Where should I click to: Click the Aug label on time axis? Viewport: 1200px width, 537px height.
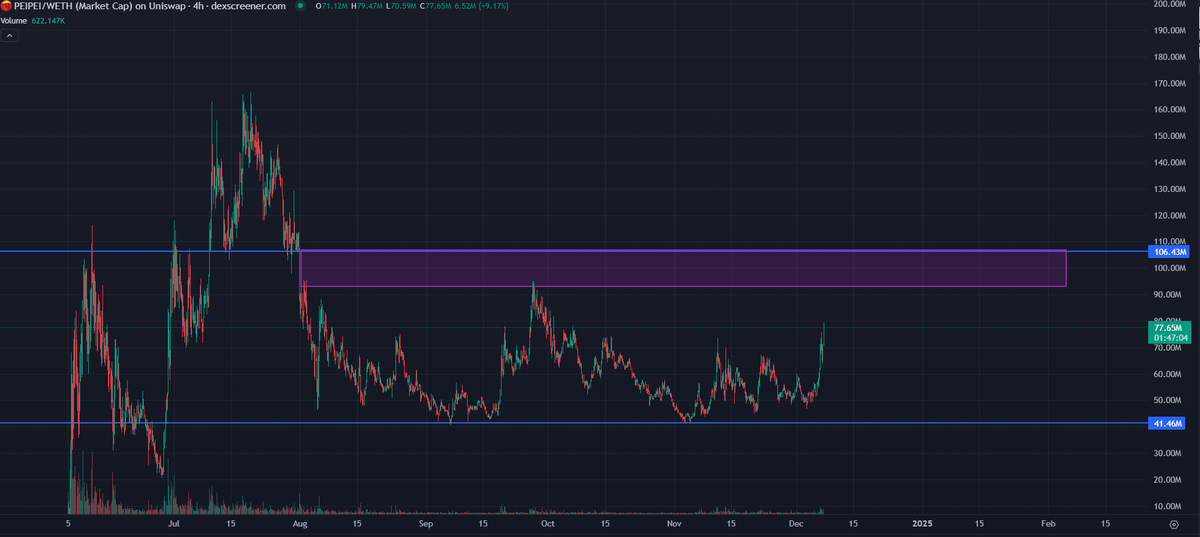coord(300,523)
